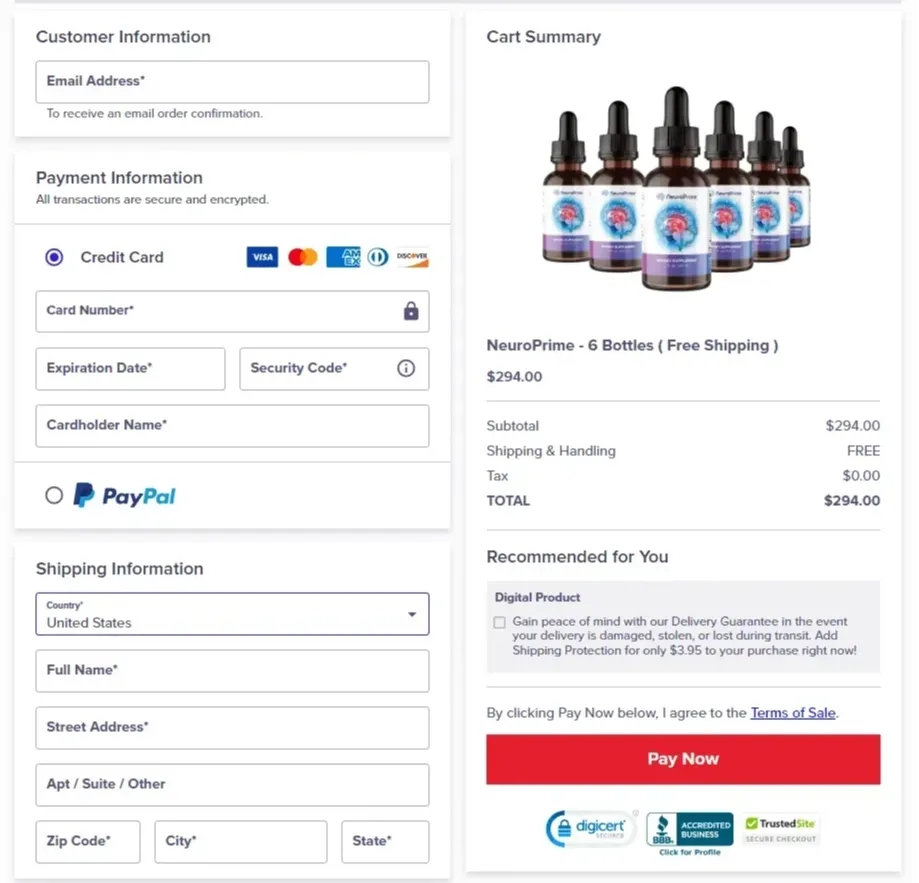The height and width of the screenshot is (883, 919).
Task: Click the Country dropdown arrow
Action: tap(414, 614)
